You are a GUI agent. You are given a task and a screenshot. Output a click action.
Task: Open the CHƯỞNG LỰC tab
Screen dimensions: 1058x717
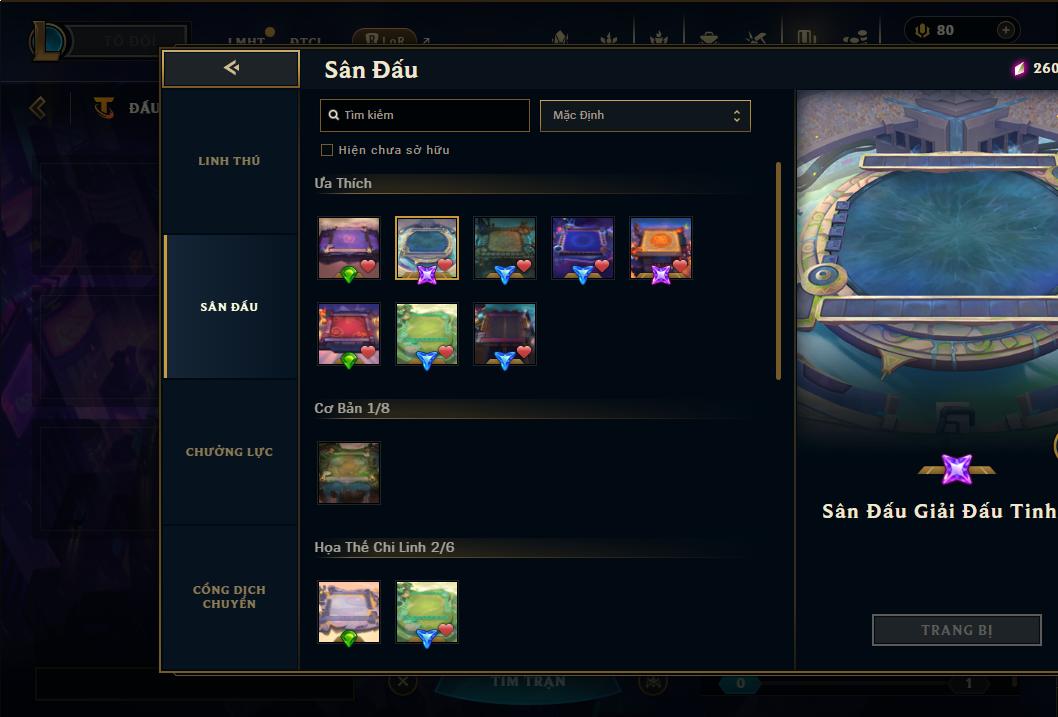coord(229,452)
